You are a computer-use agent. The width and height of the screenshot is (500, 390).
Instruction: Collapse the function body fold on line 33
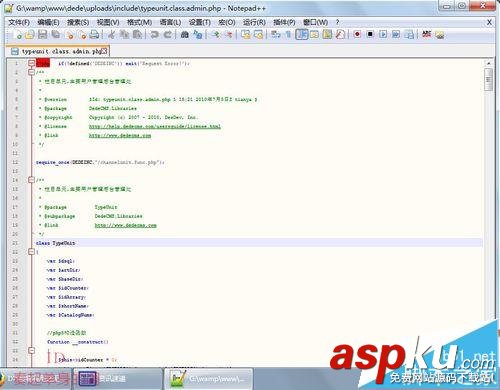tap(31, 350)
